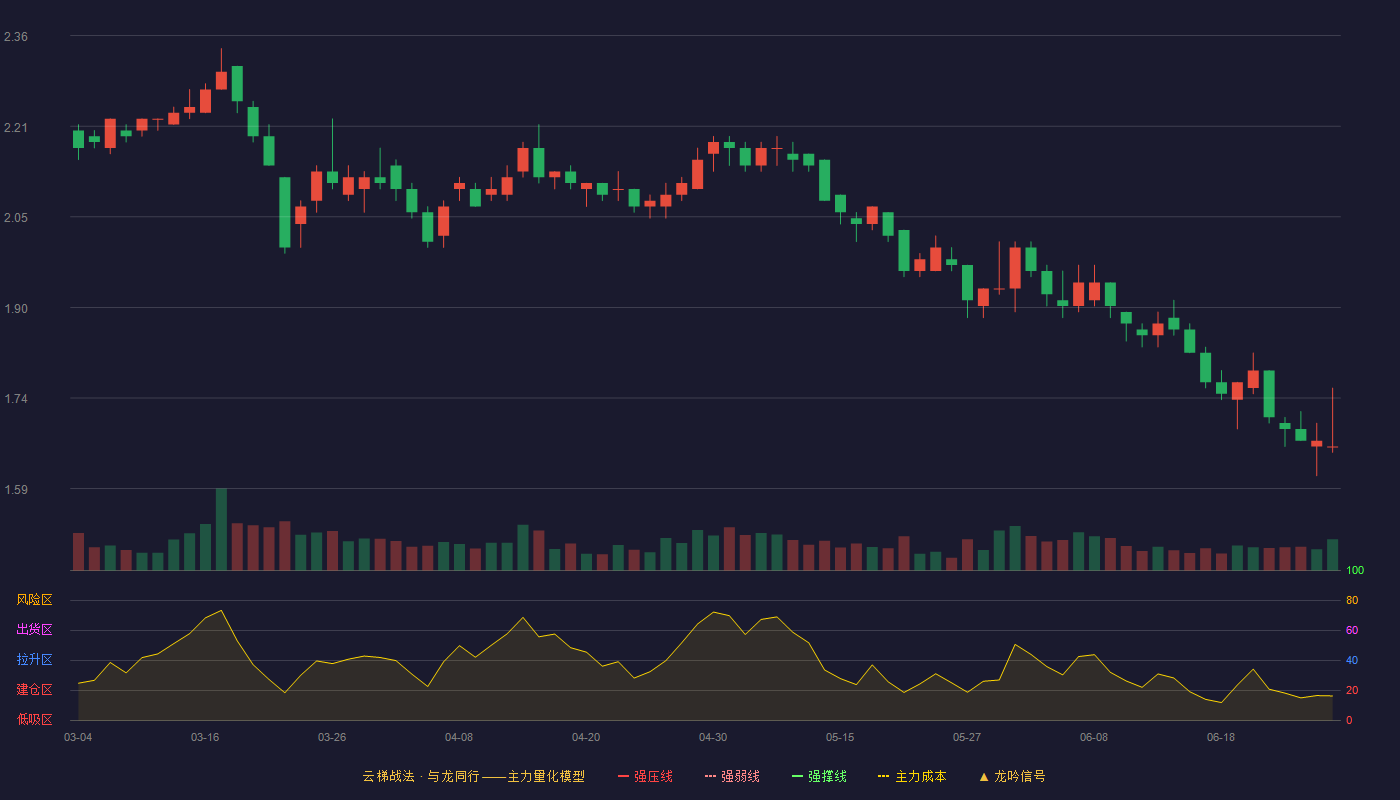This screenshot has width=1400, height=800.
Task: Click the 100 value on indicator axis
Action: (x=1355, y=570)
